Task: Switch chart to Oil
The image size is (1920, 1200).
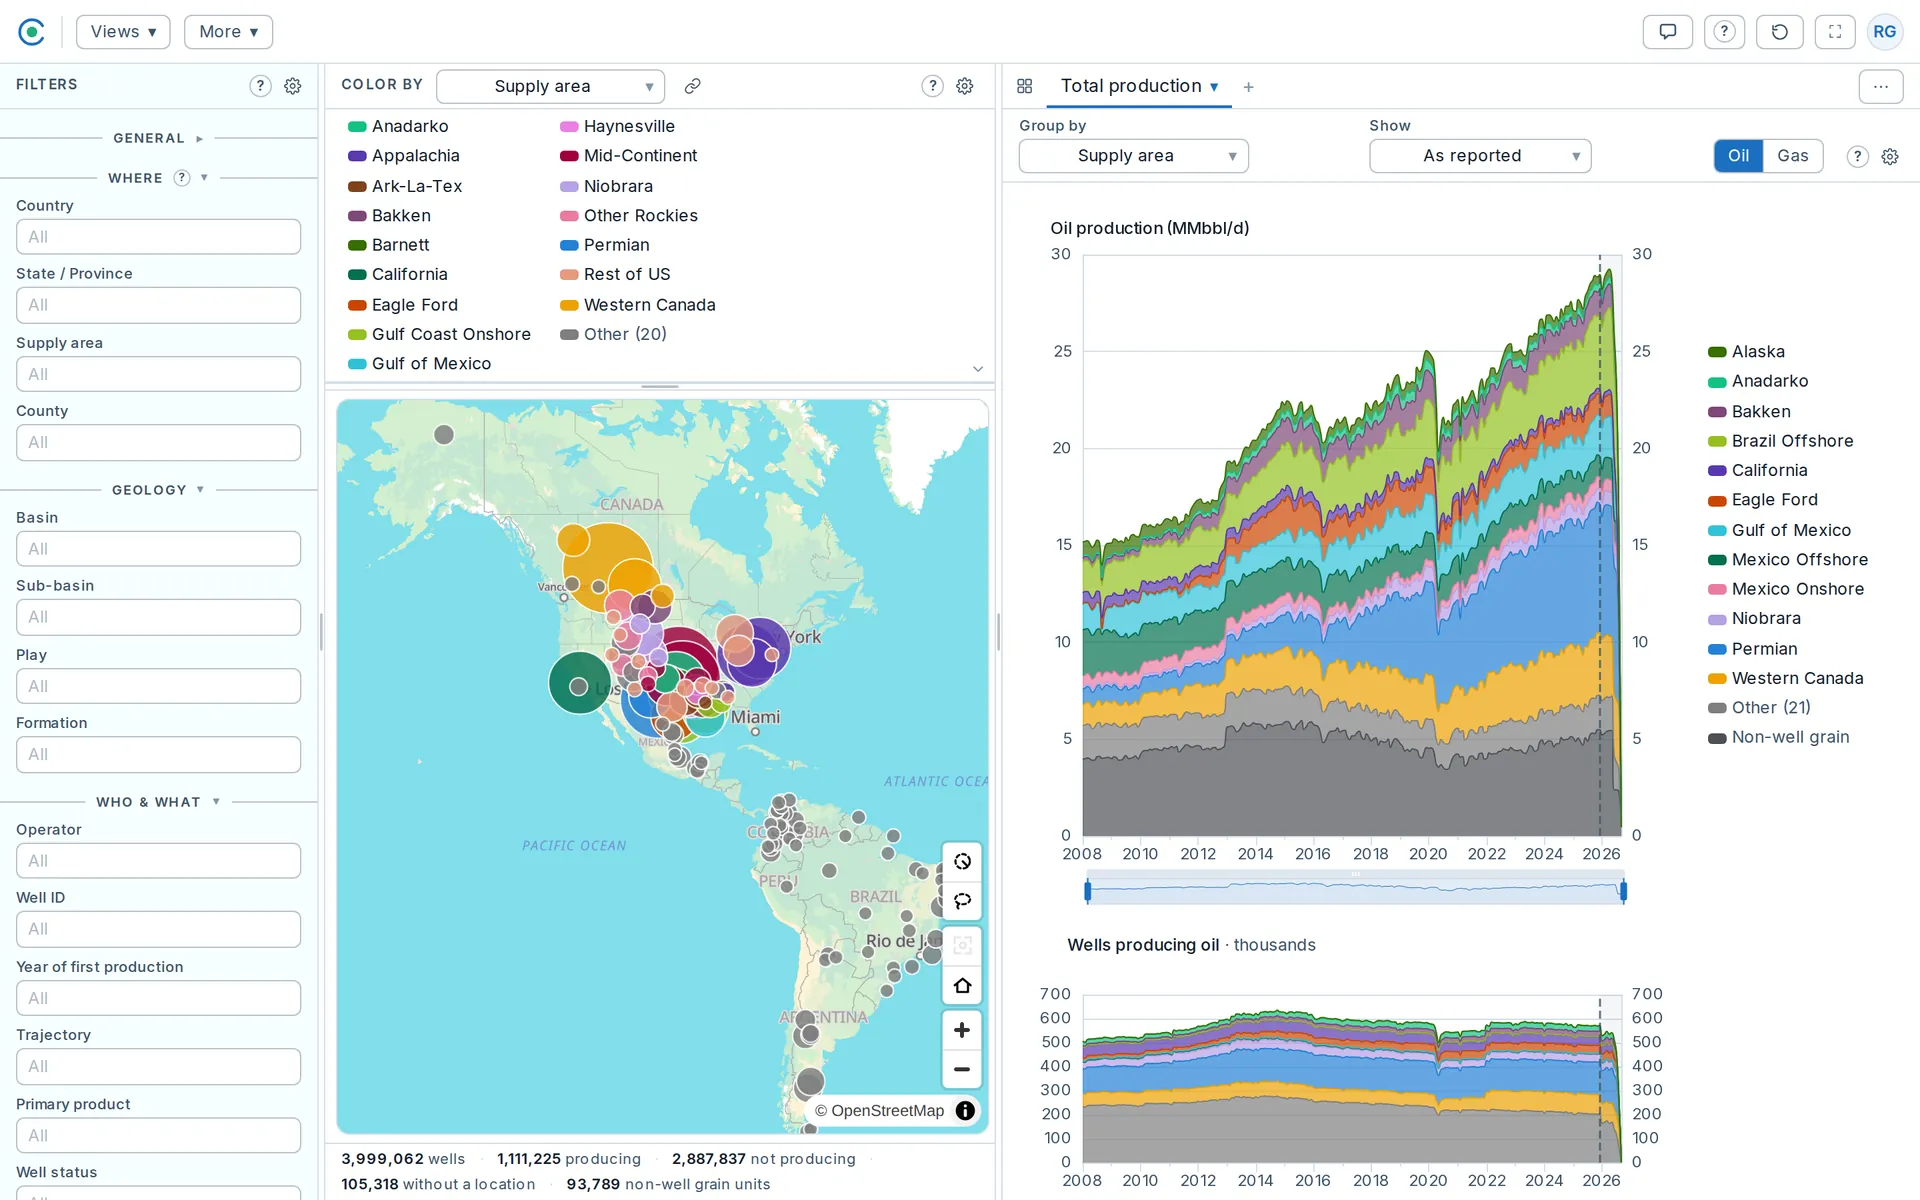Action: pos(1738,156)
